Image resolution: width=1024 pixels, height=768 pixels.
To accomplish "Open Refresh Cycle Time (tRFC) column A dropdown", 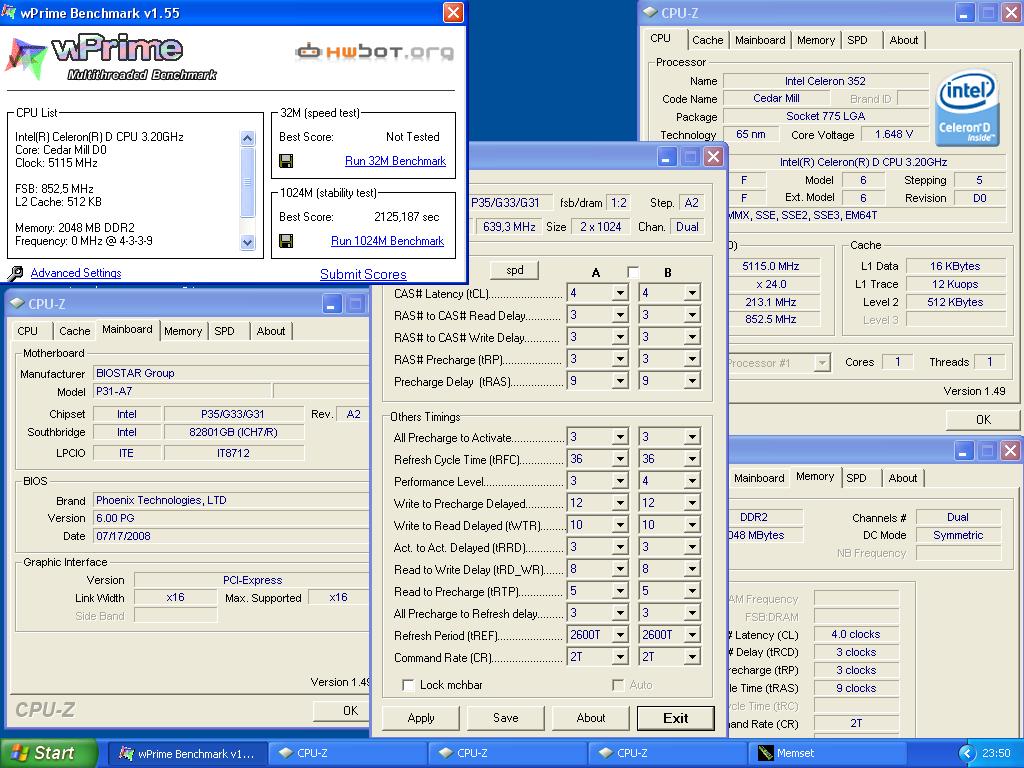I will pos(620,459).
